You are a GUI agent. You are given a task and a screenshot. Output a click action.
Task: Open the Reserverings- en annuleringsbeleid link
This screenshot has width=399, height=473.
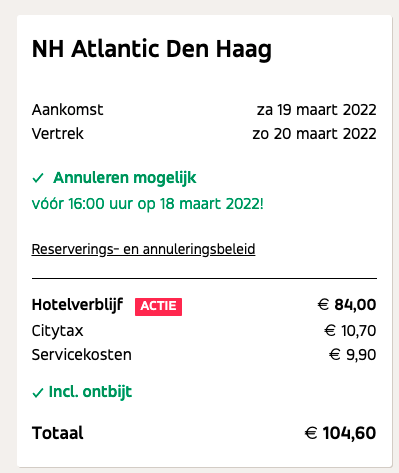[x=143, y=249]
